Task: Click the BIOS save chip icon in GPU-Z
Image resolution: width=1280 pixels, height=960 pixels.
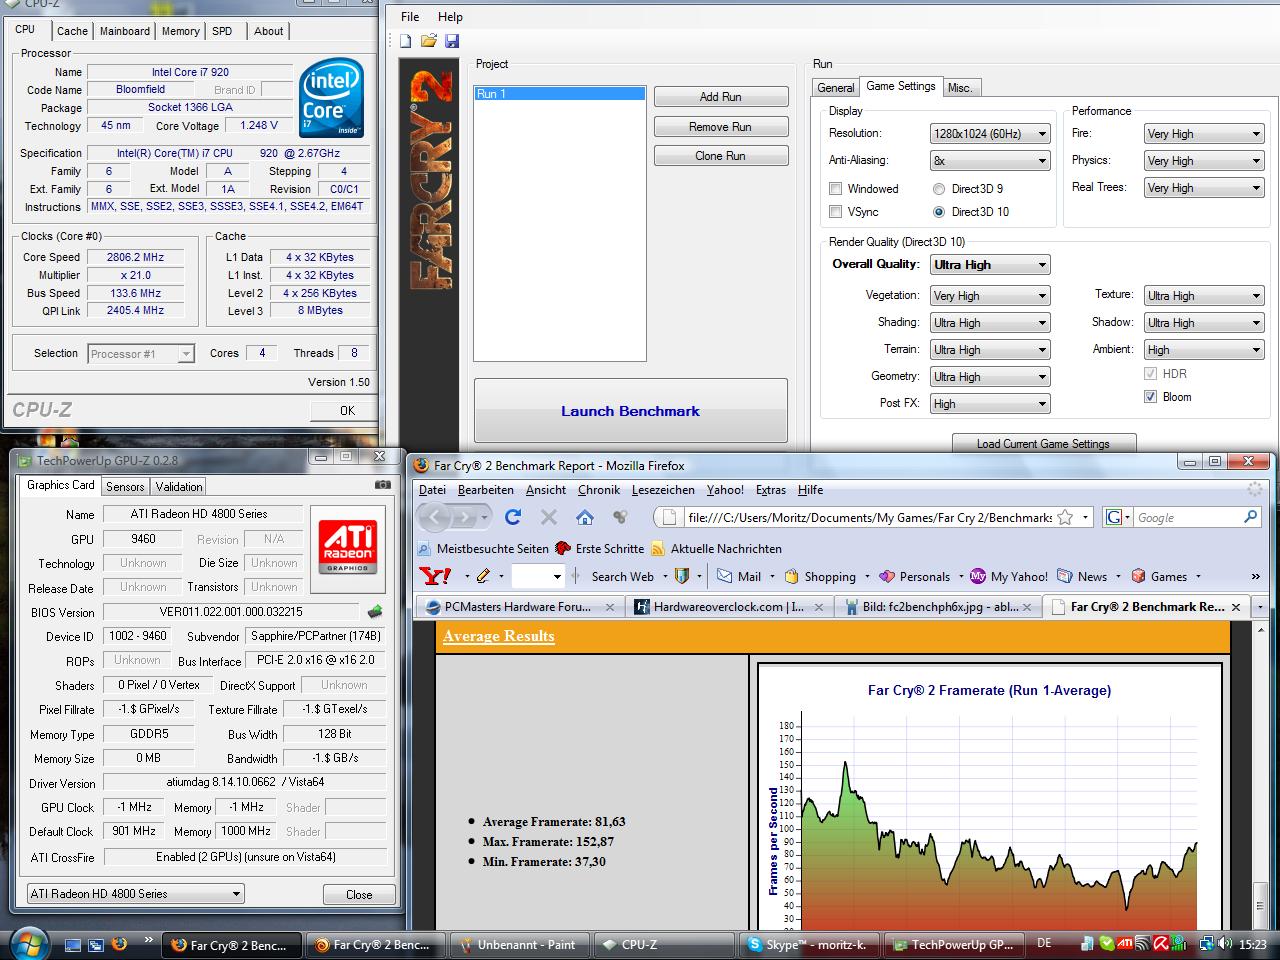Action: (x=375, y=611)
